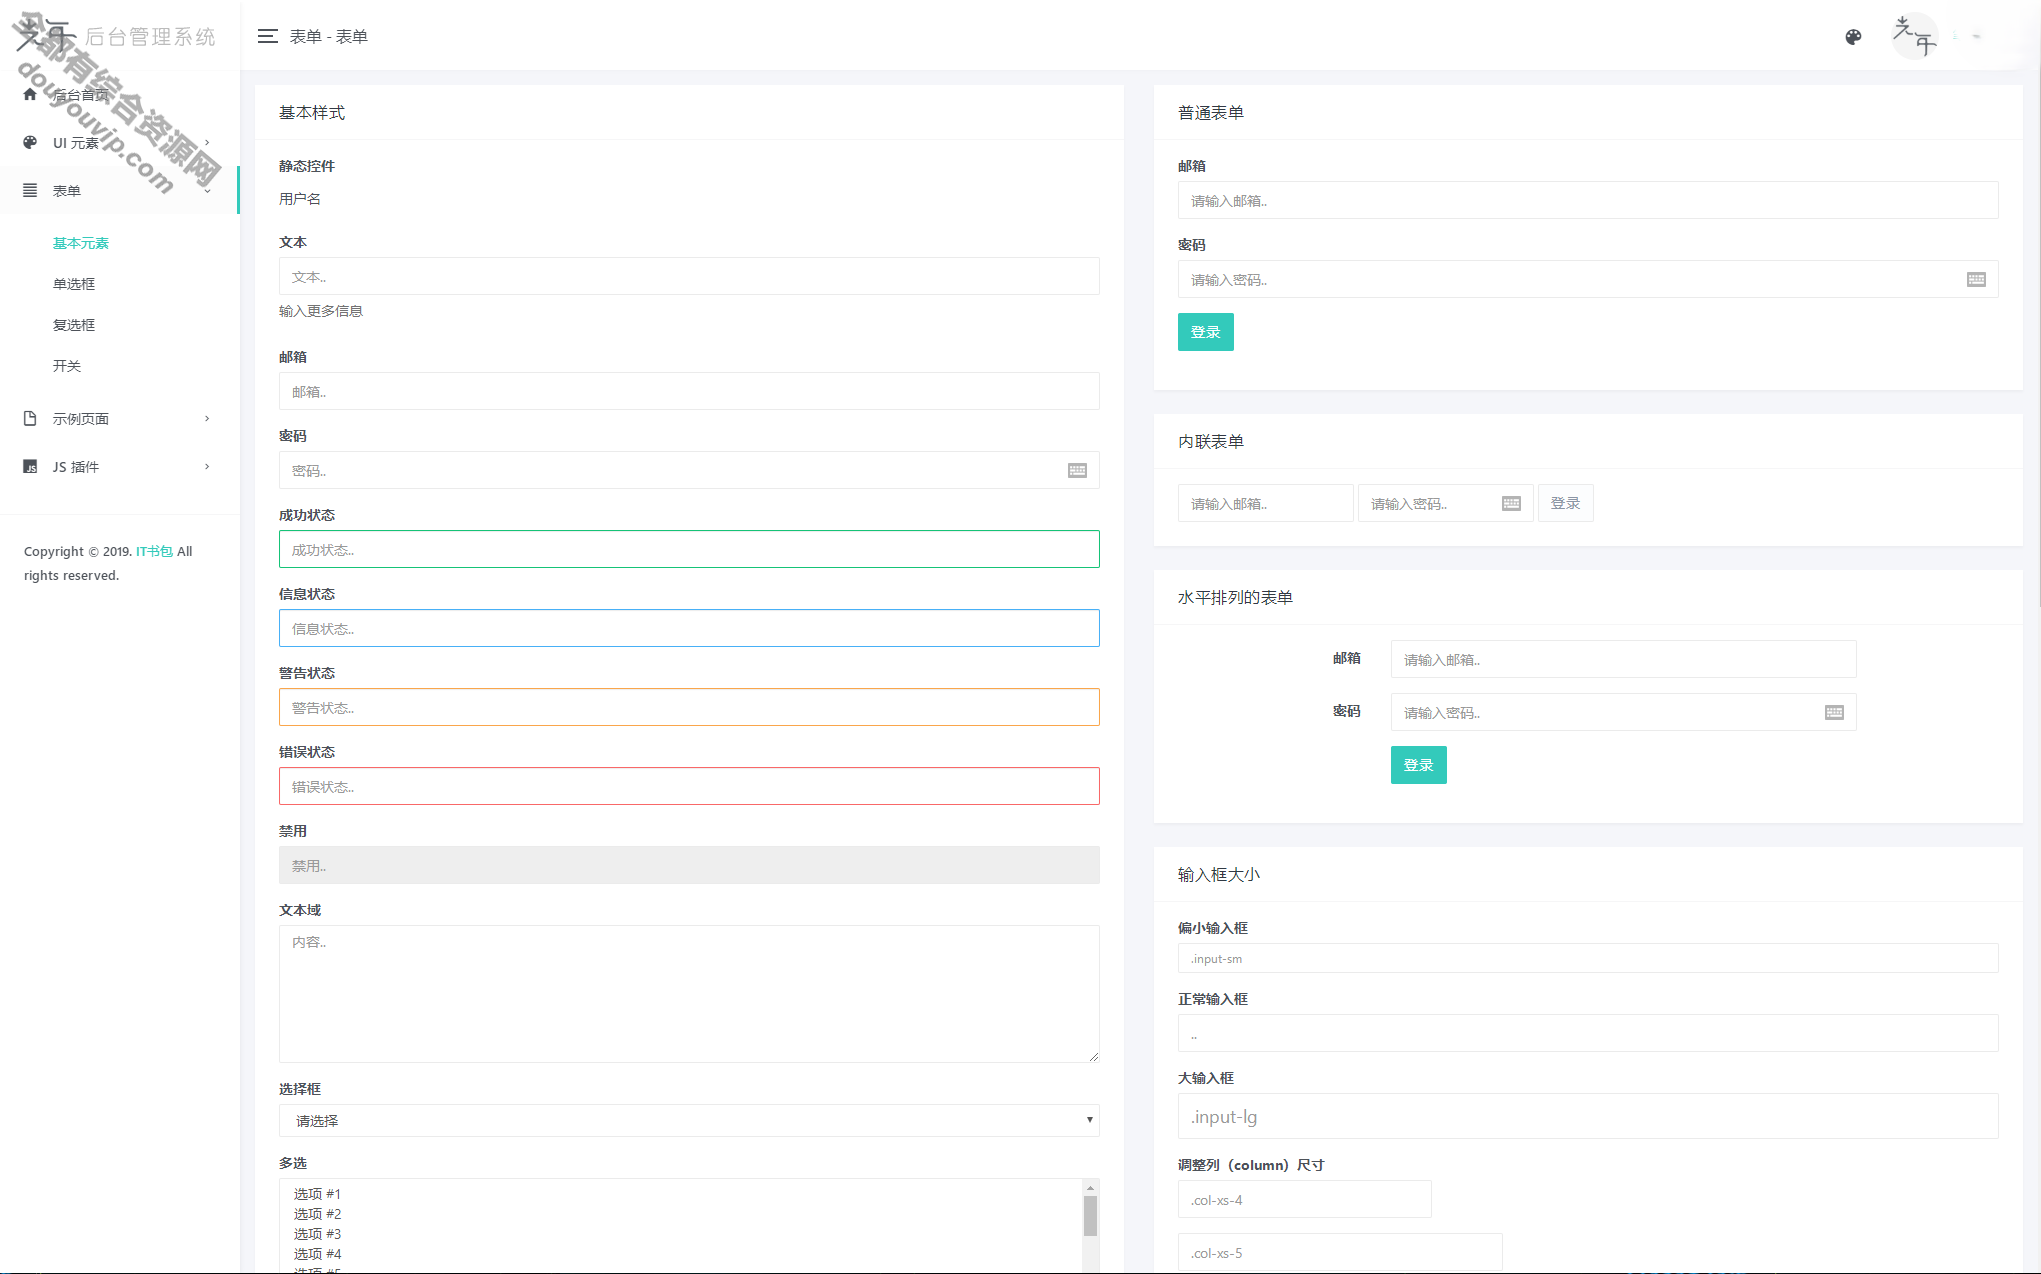Click the static 用户名 text
This screenshot has width=2041, height=1274.
[x=300, y=199]
